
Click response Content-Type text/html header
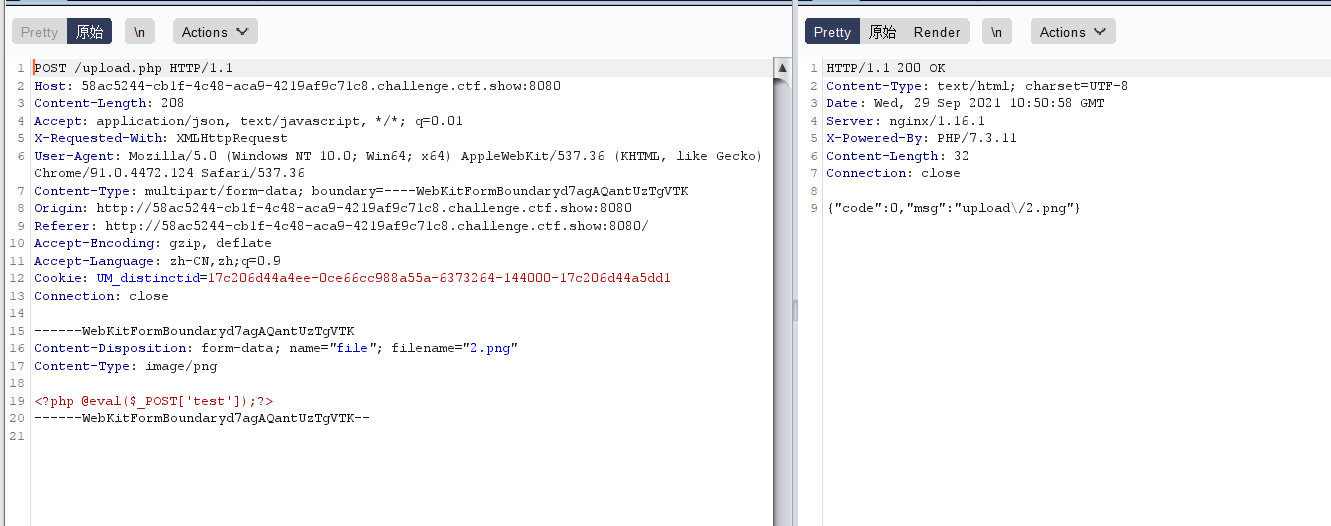[x=976, y=86]
